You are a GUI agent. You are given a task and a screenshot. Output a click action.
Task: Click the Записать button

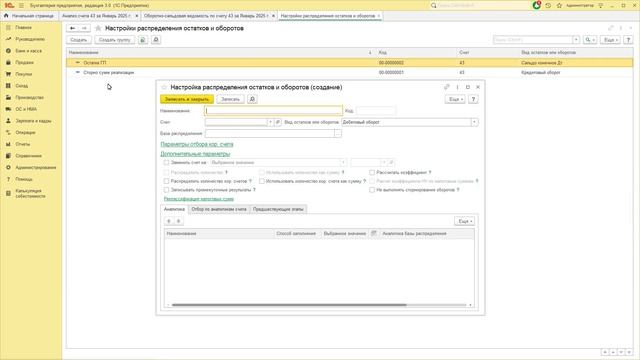pyautogui.click(x=230, y=99)
